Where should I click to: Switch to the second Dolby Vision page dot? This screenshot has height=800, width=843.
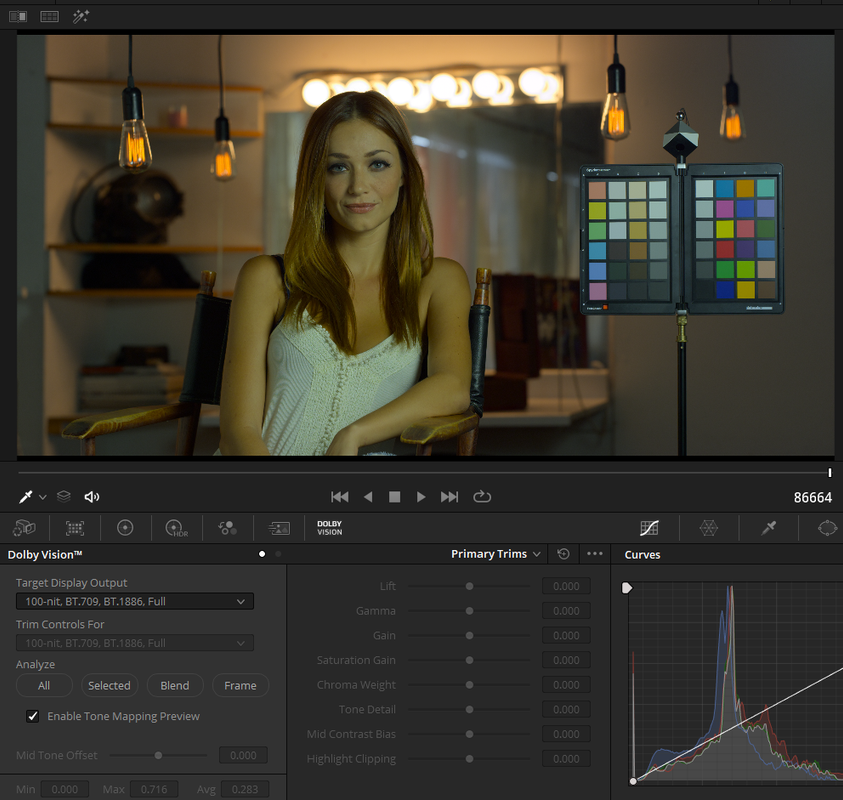click(x=278, y=554)
